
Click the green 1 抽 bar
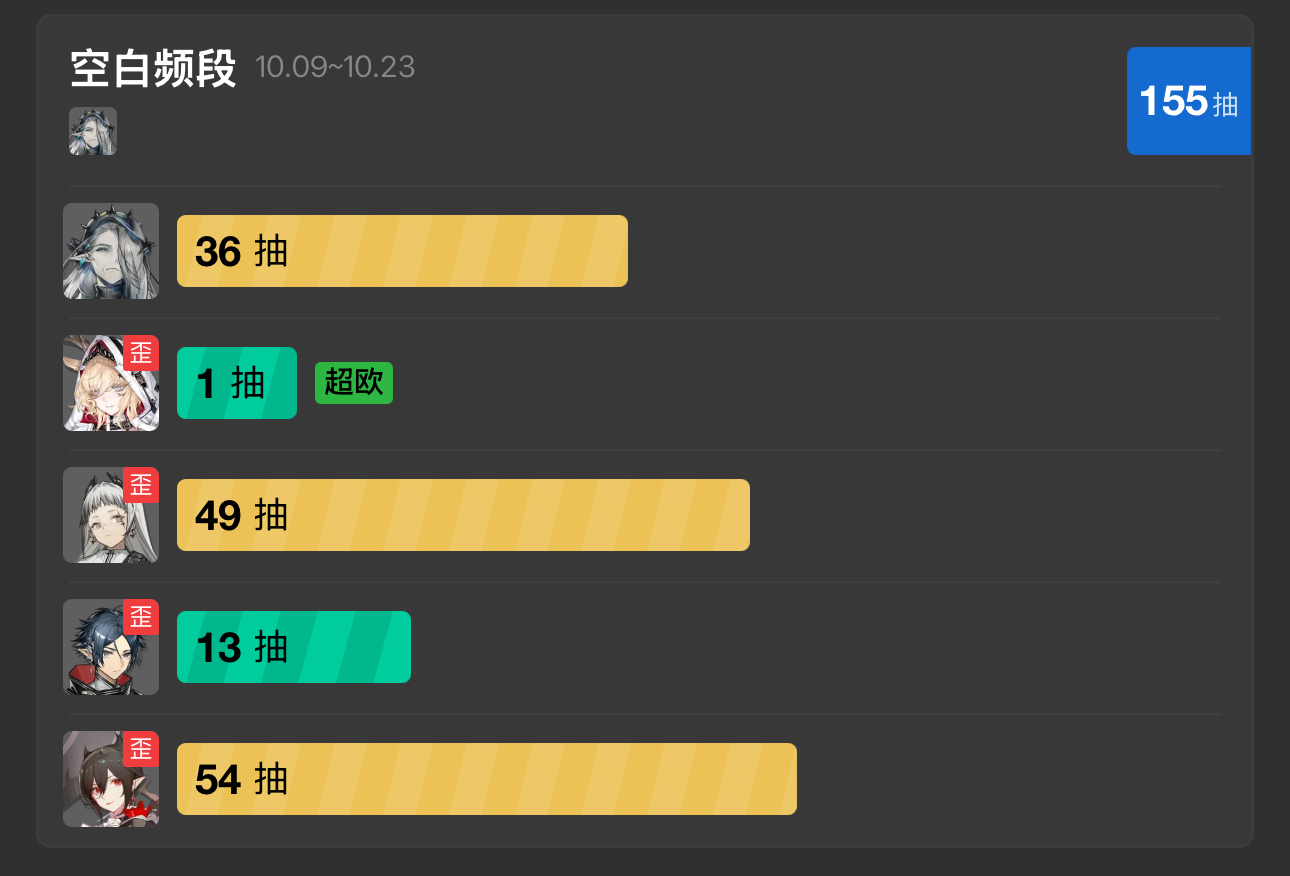coord(237,383)
